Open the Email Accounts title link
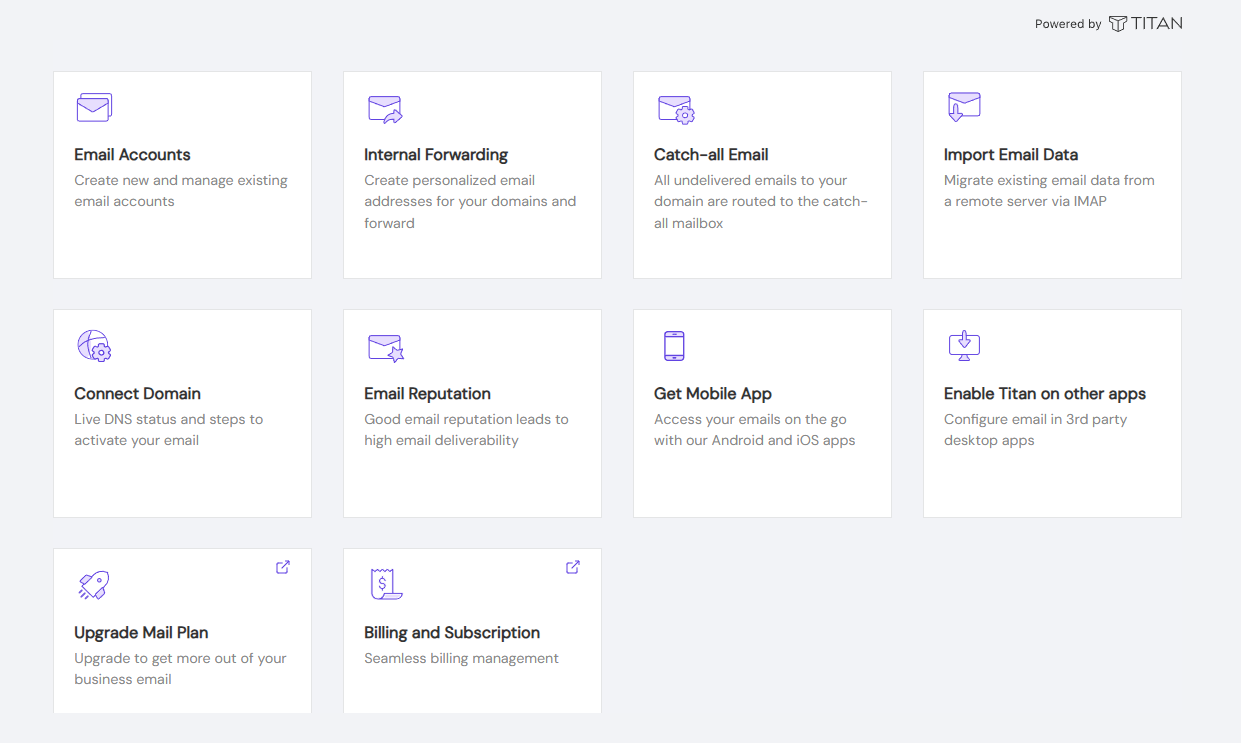1241x743 pixels. (x=132, y=155)
